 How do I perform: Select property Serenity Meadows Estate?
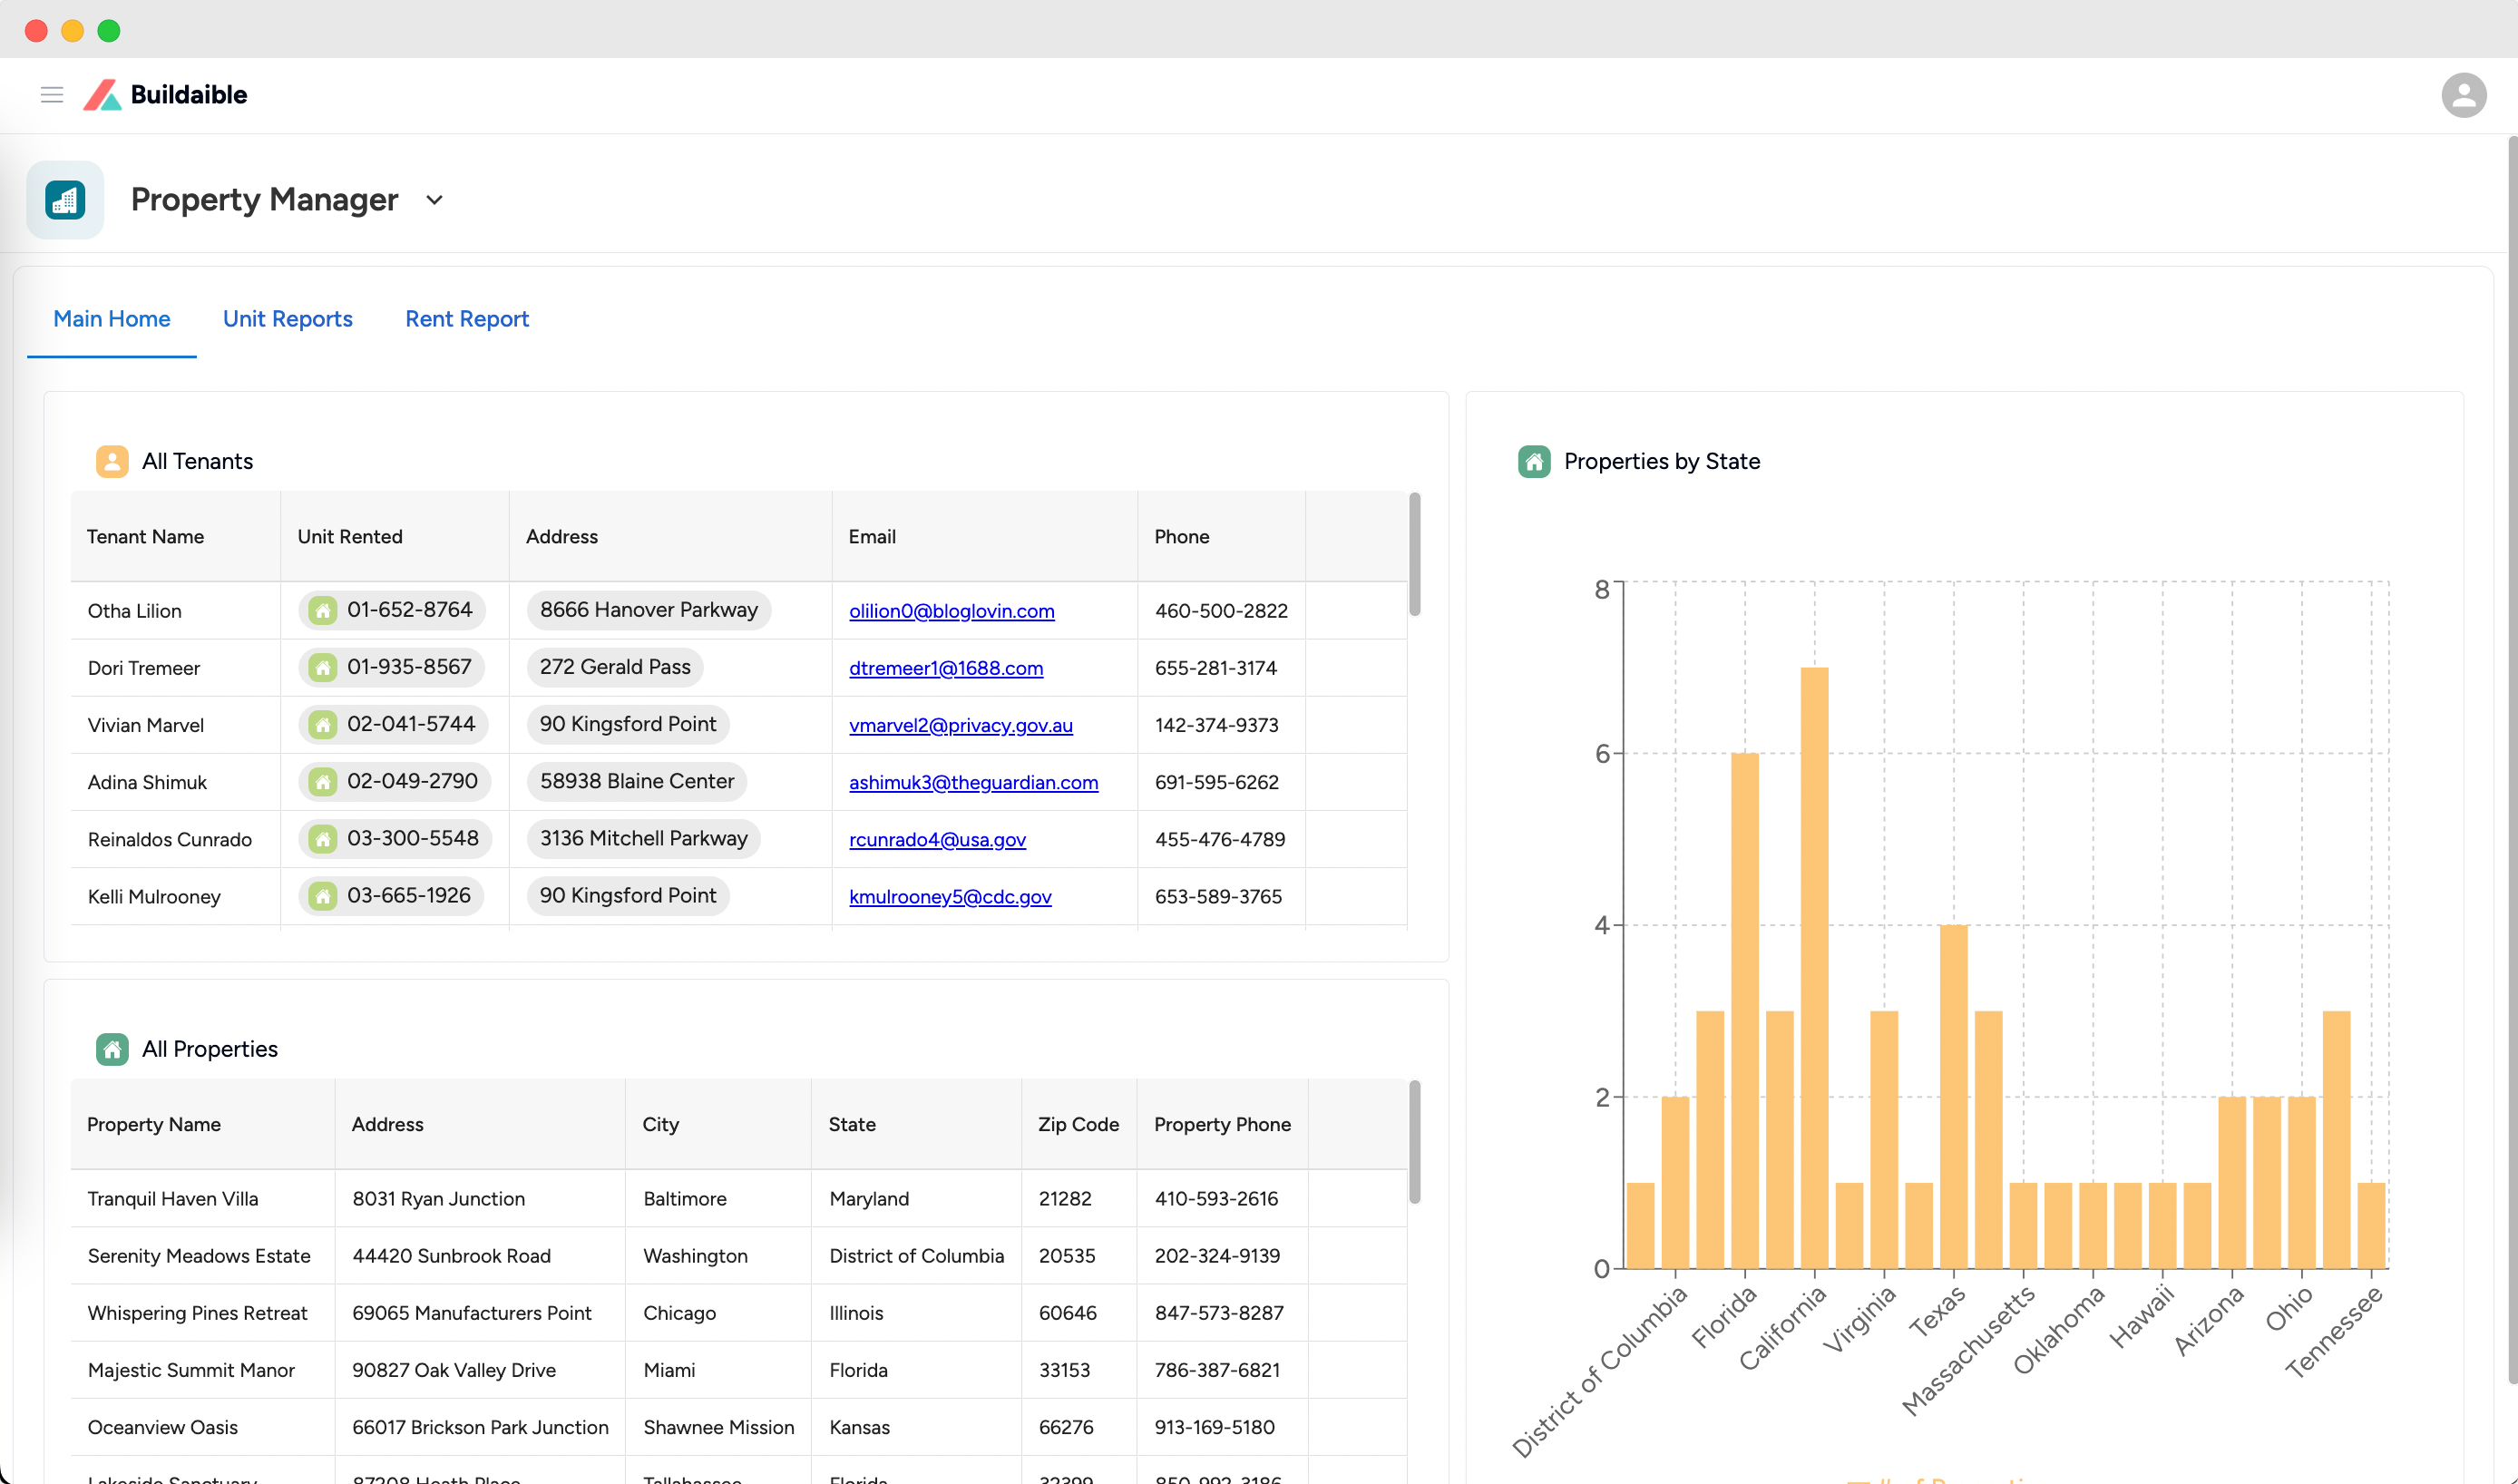(x=199, y=1256)
